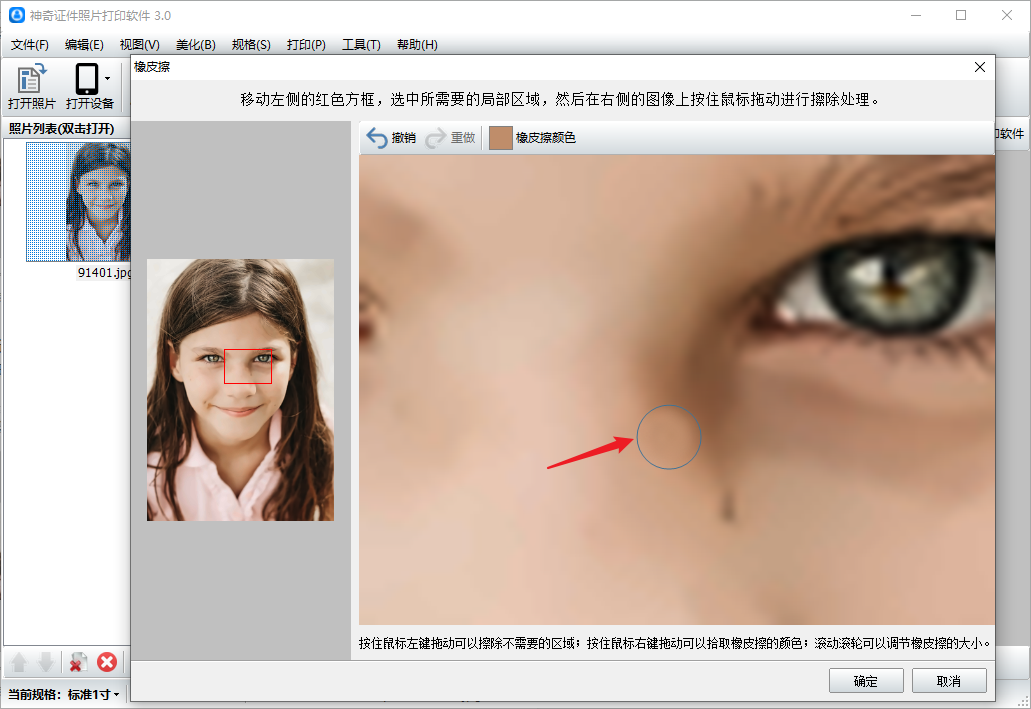
Task: Open the 规格(S) menu
Action: (x=251, y=45)
